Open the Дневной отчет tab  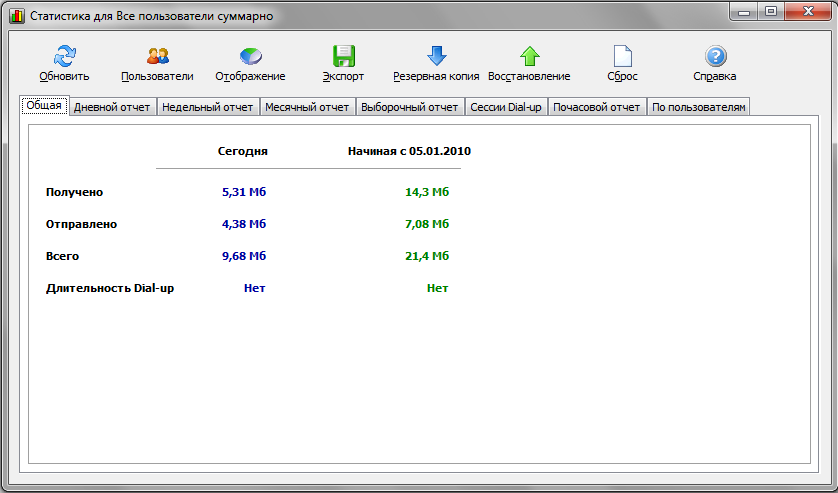tap(112, 107)
